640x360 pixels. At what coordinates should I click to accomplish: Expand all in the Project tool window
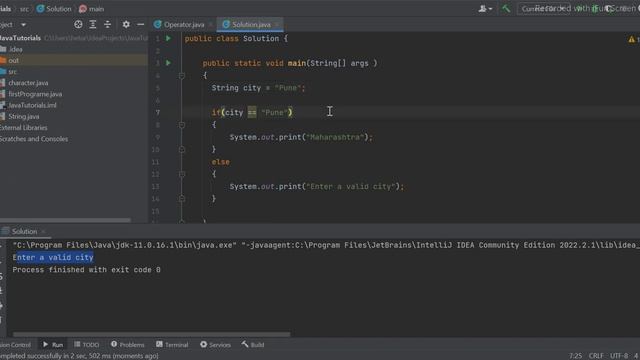click(x=93, y=24)
